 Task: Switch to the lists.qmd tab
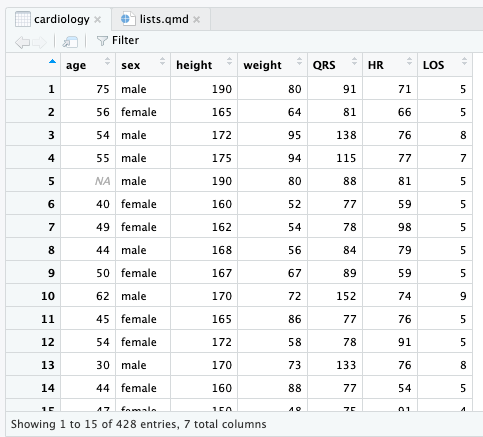161,19
